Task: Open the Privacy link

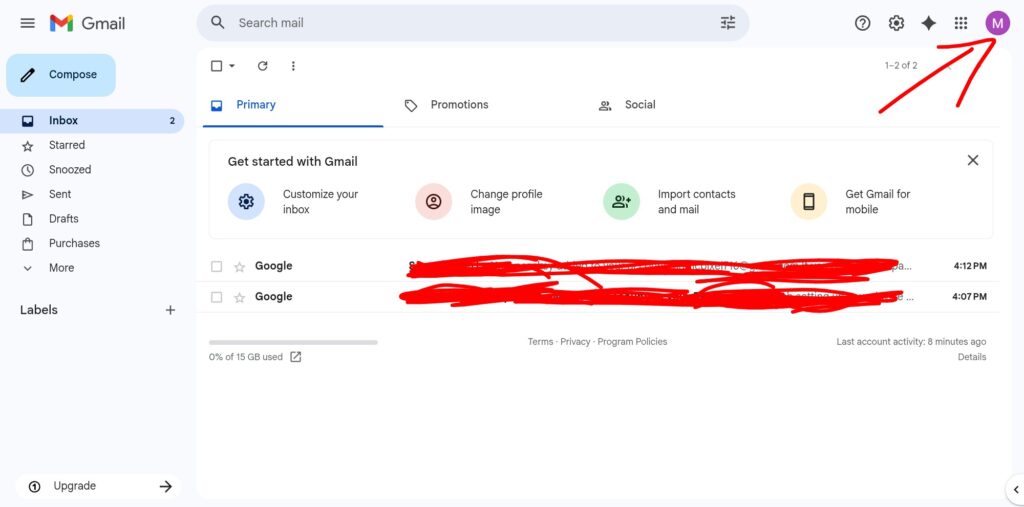Action: click(x=575, y=342)
